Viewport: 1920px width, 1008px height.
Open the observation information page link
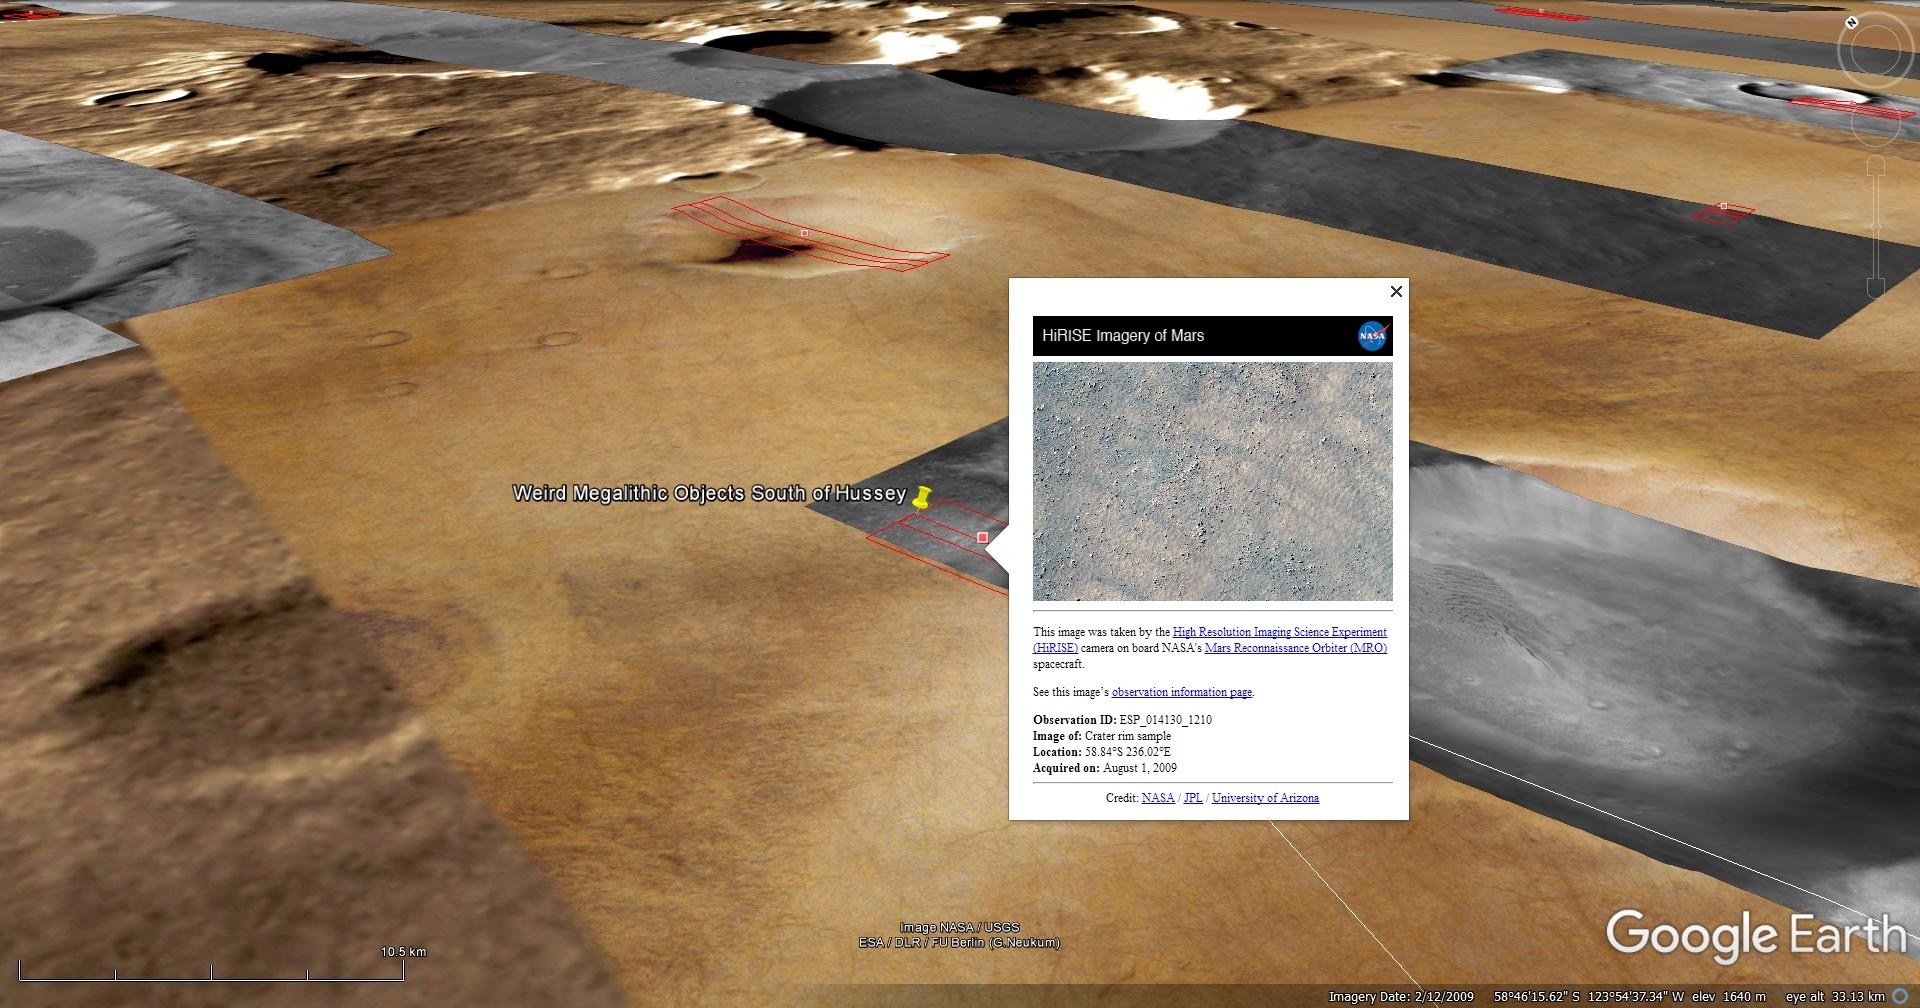[1181, 692]
